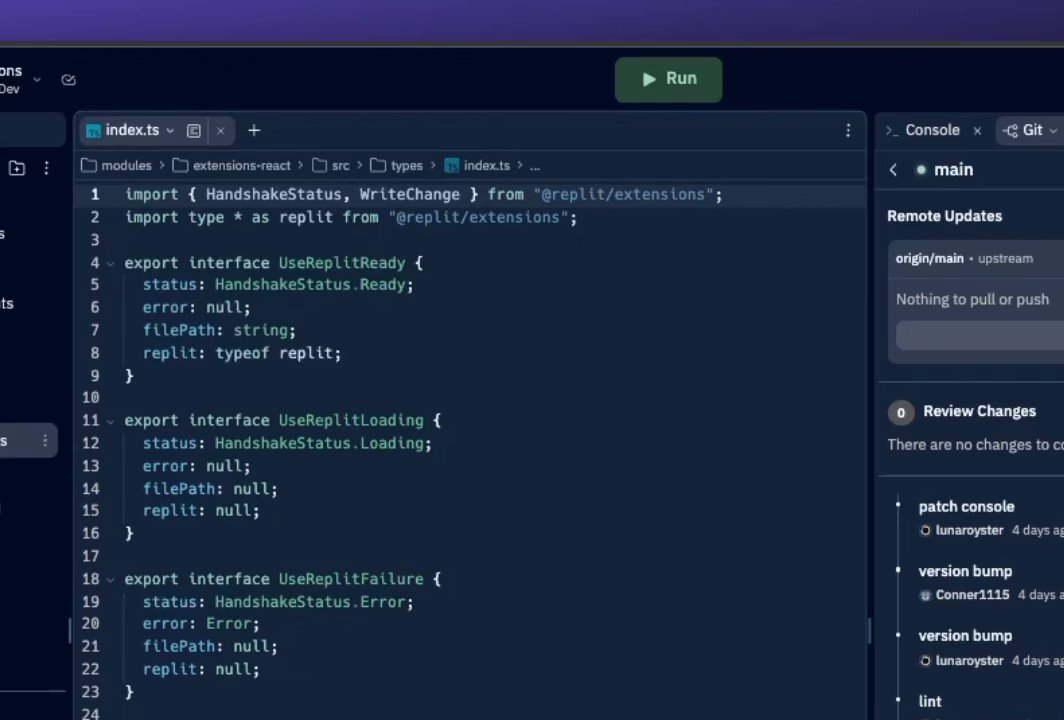Click the pull/push button under origin/main
Image resolution: width=1064 pixels, height=720 pixels.
pos(980,336)
